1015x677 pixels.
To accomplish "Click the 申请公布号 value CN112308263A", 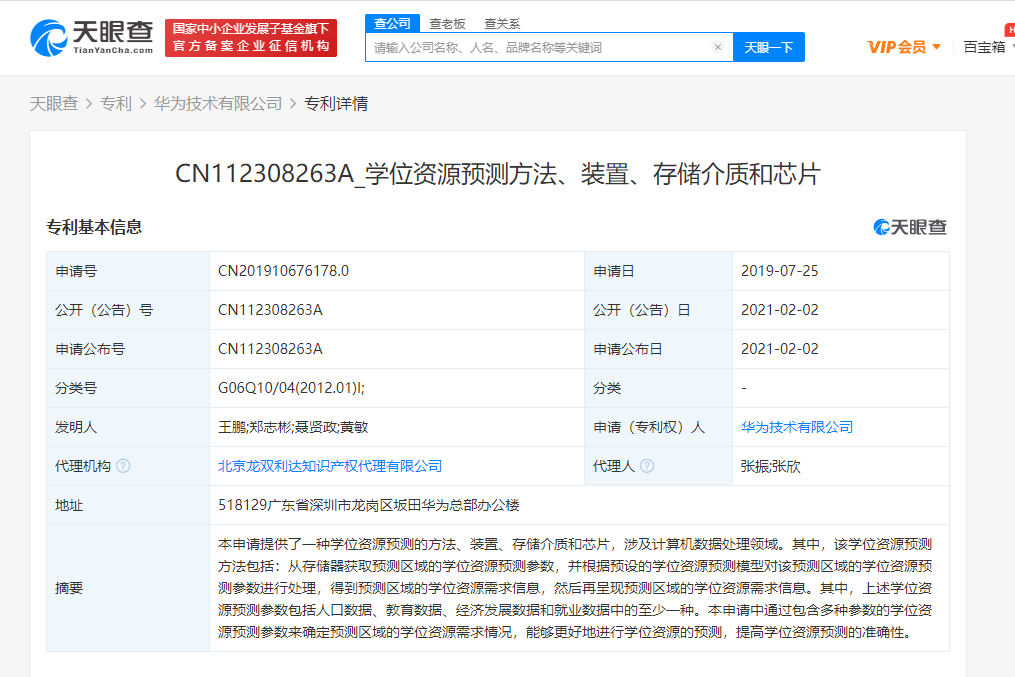I will pyautogui.click(x=271, y=350).
